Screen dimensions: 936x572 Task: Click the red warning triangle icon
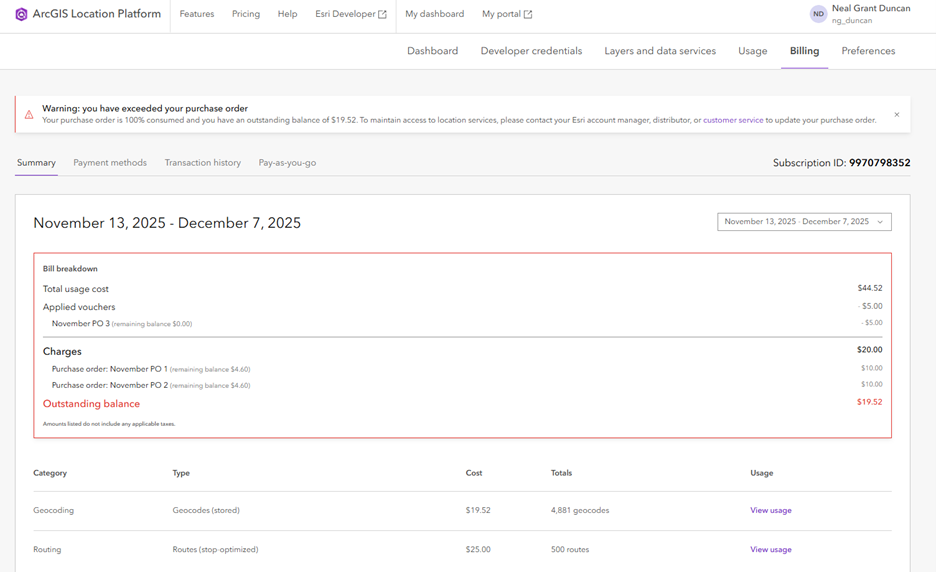click(29, 115)
